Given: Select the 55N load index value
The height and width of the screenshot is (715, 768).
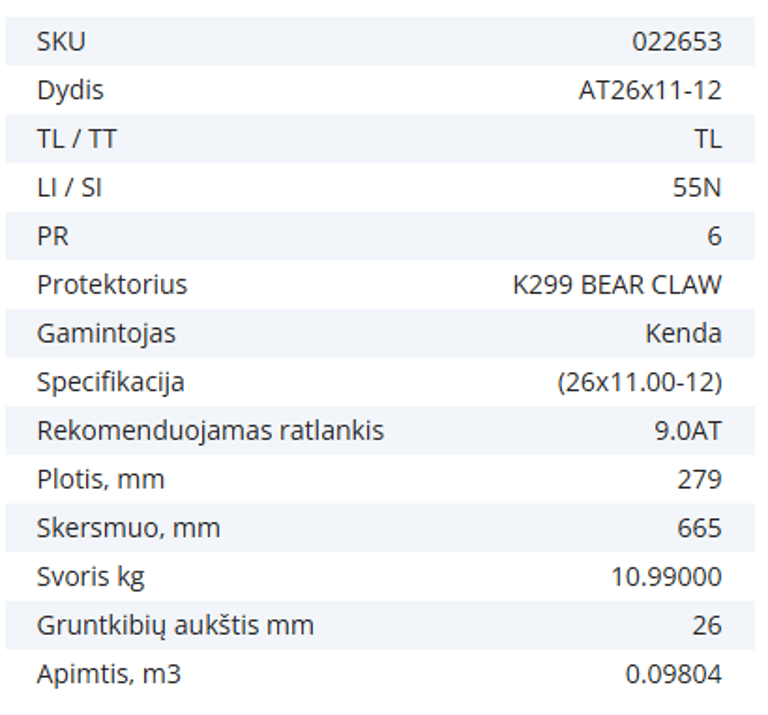Looking at the screenshot, I should pyautogui.click(x=697, y=188).
